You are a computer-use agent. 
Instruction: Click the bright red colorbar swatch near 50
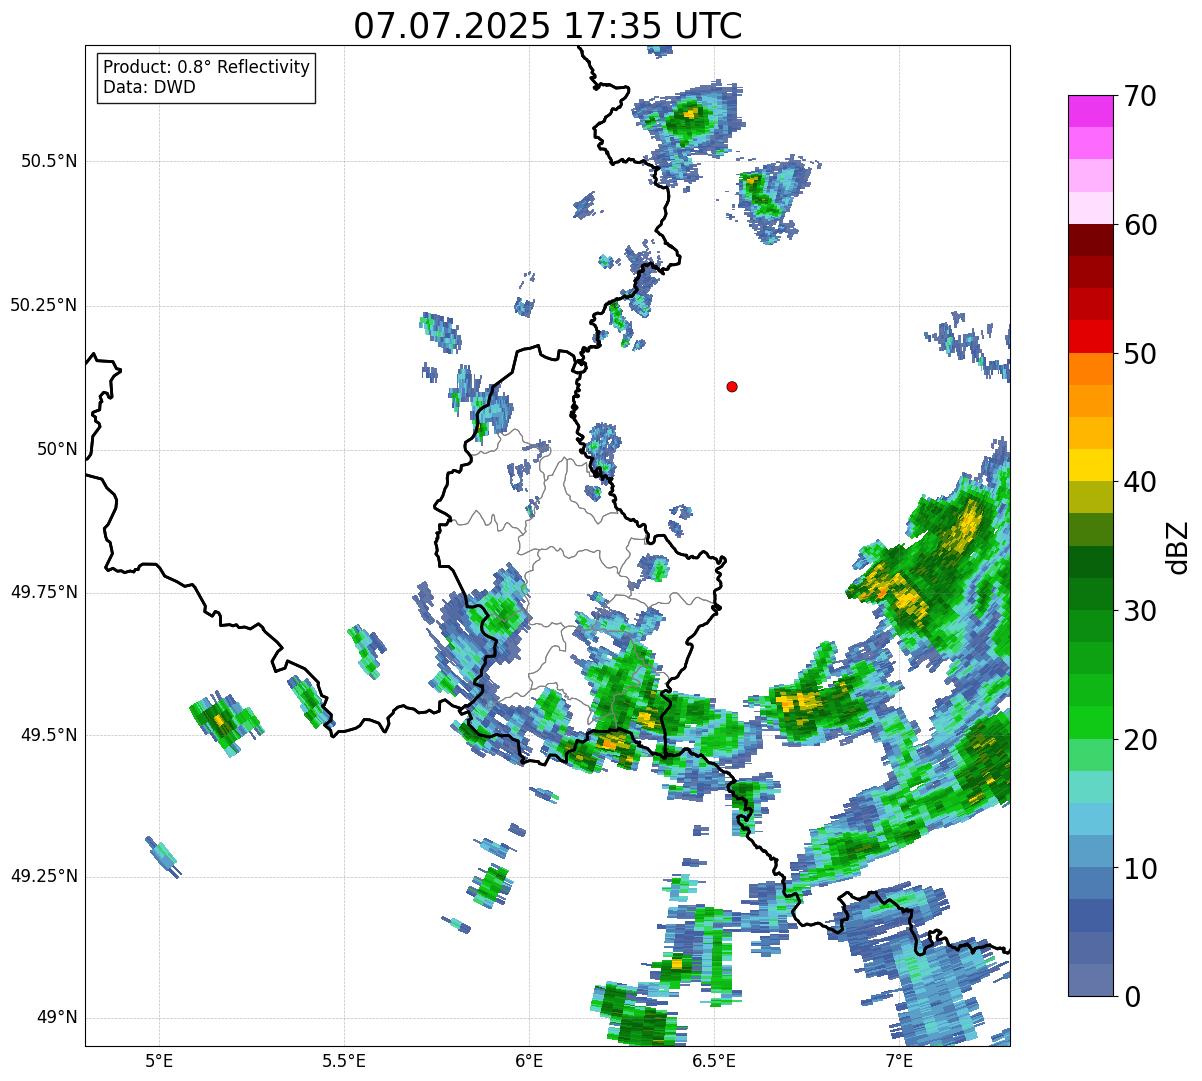pyautogui.click(x=1090, y=337)
